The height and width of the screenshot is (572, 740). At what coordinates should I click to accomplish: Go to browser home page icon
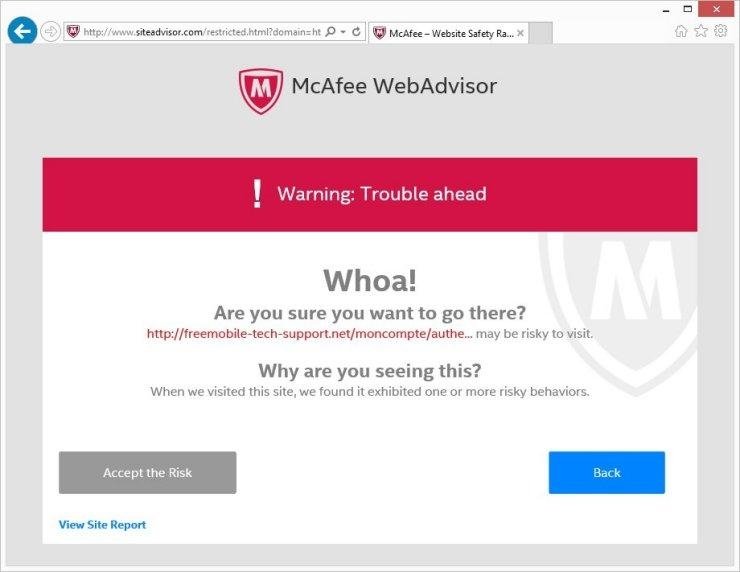click(681, 31)
